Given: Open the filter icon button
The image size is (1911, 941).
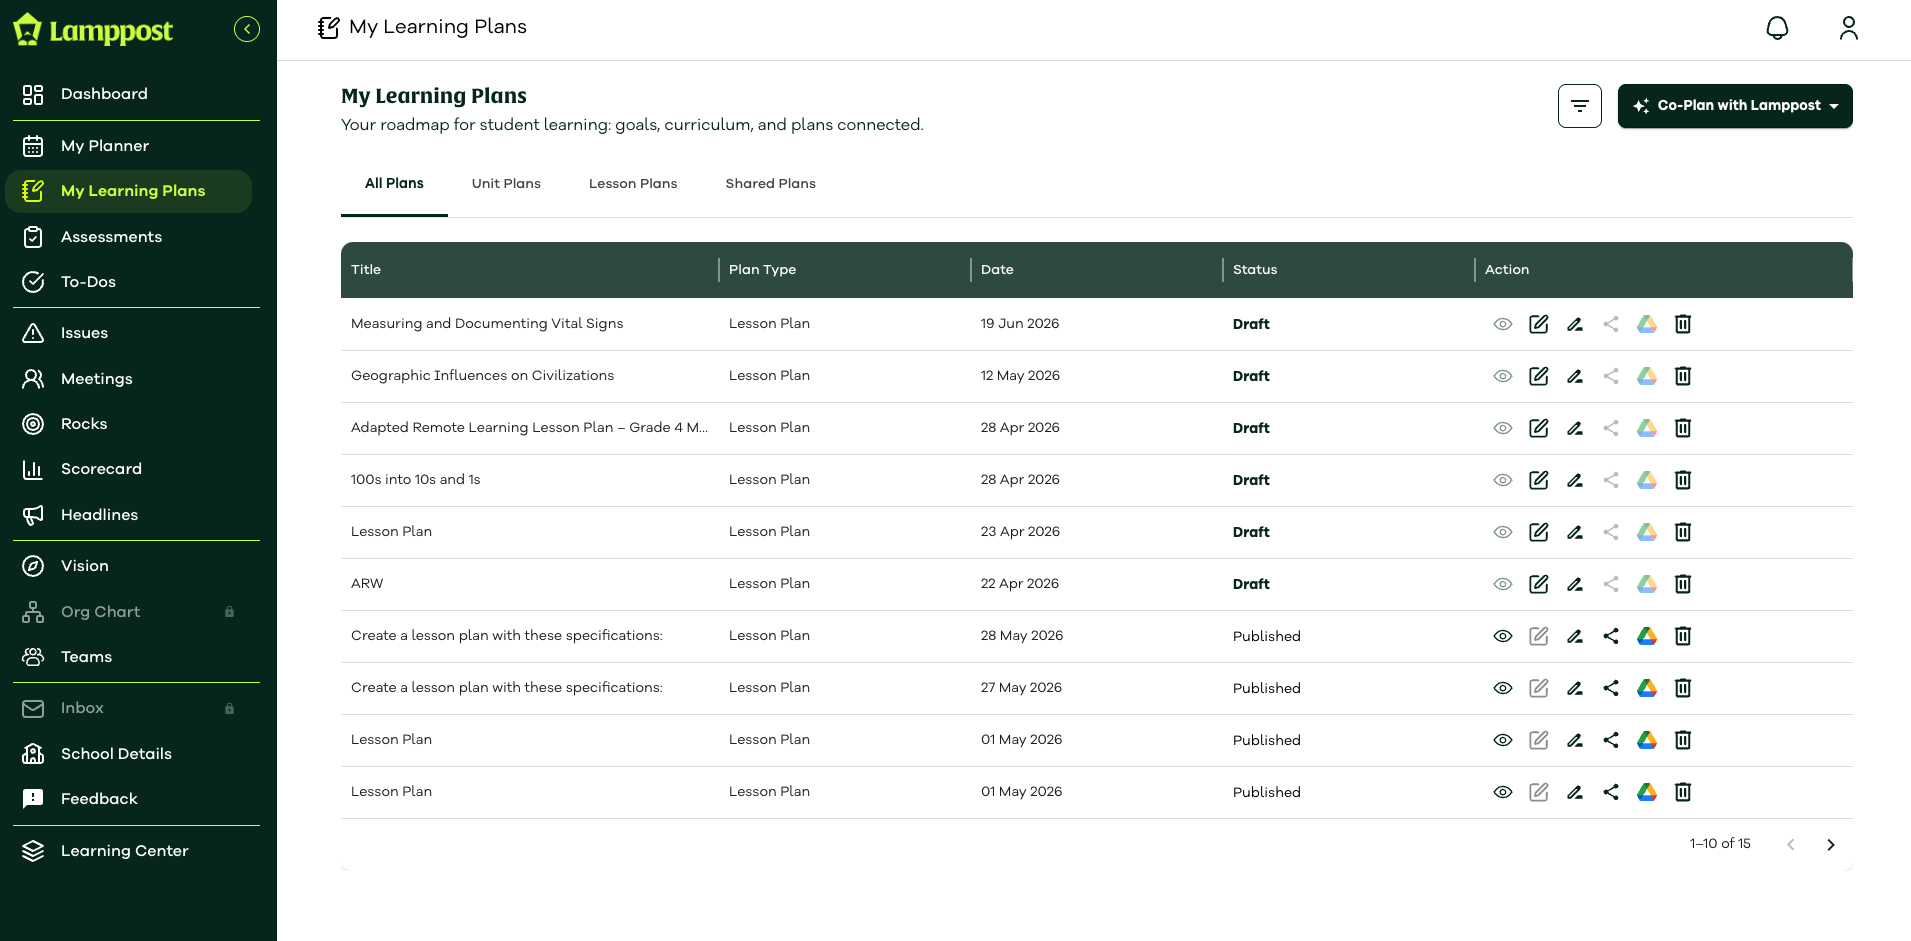Looking at the screenshot, I should (x=1580, y=106).
